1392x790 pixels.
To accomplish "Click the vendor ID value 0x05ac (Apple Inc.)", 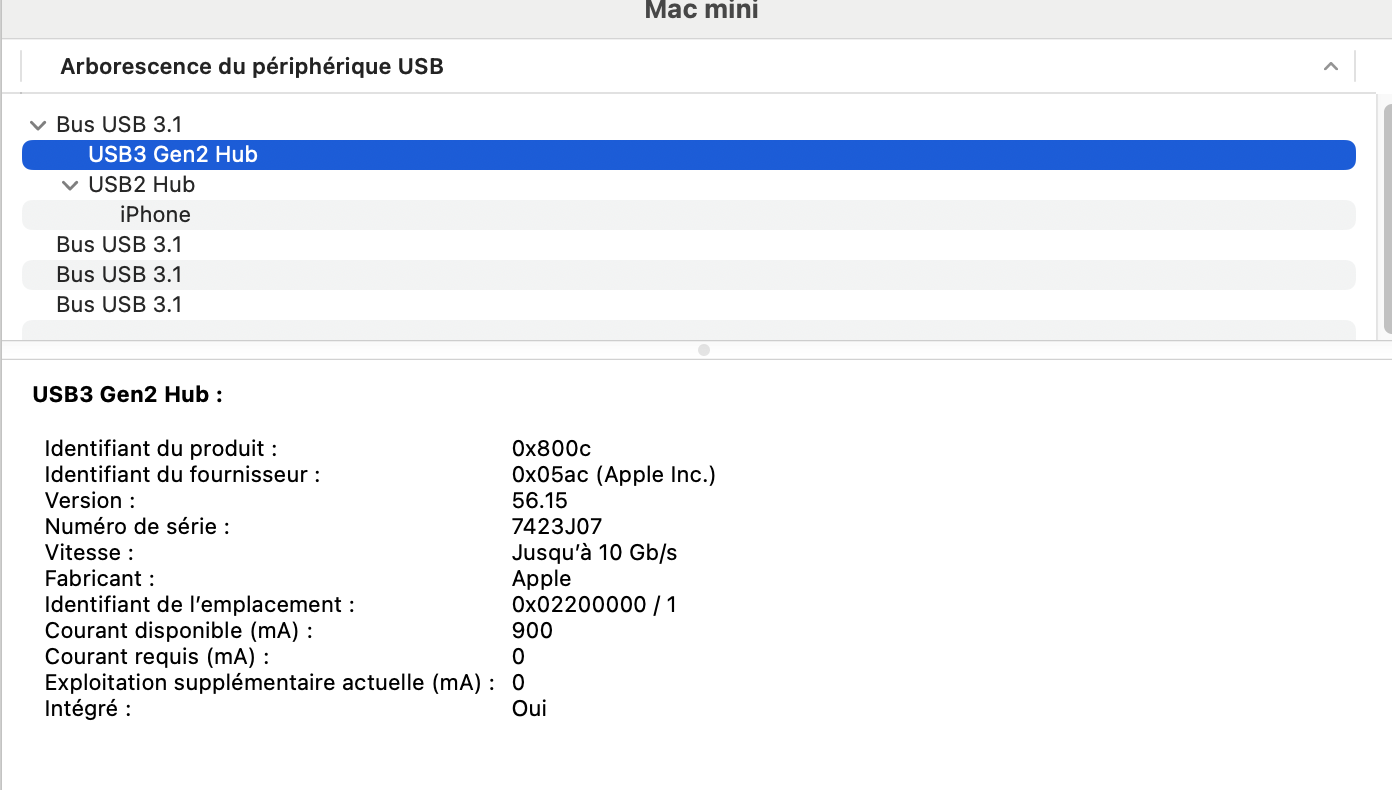I will tap(613, 475).
